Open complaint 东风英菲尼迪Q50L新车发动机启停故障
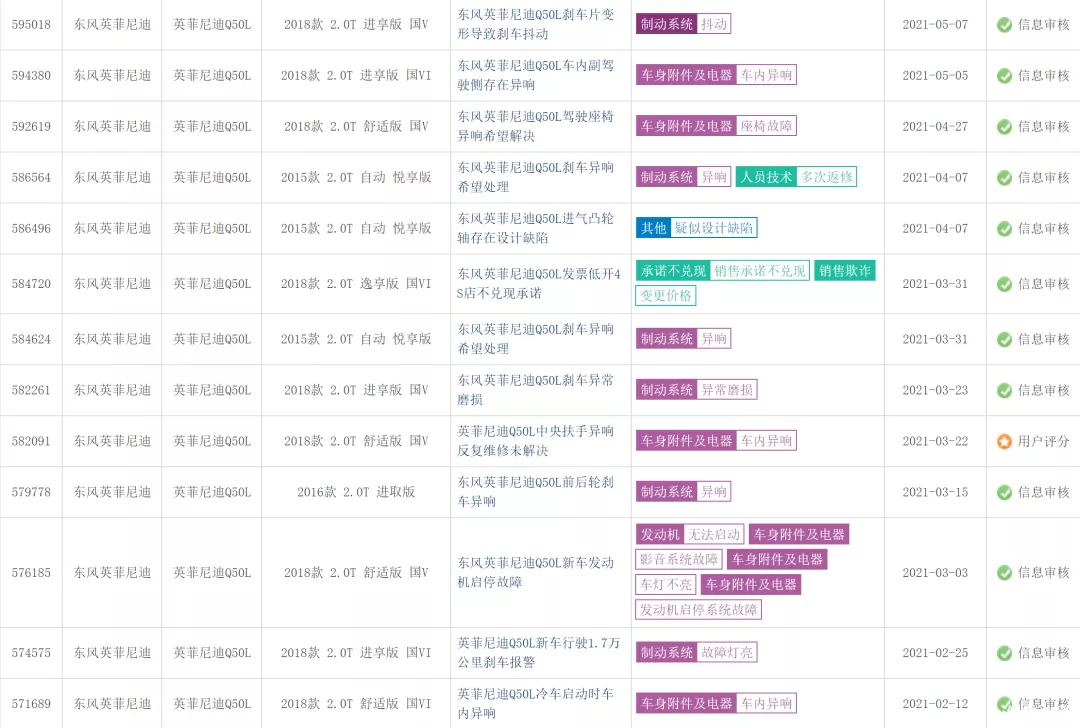 tap(536, 572)
